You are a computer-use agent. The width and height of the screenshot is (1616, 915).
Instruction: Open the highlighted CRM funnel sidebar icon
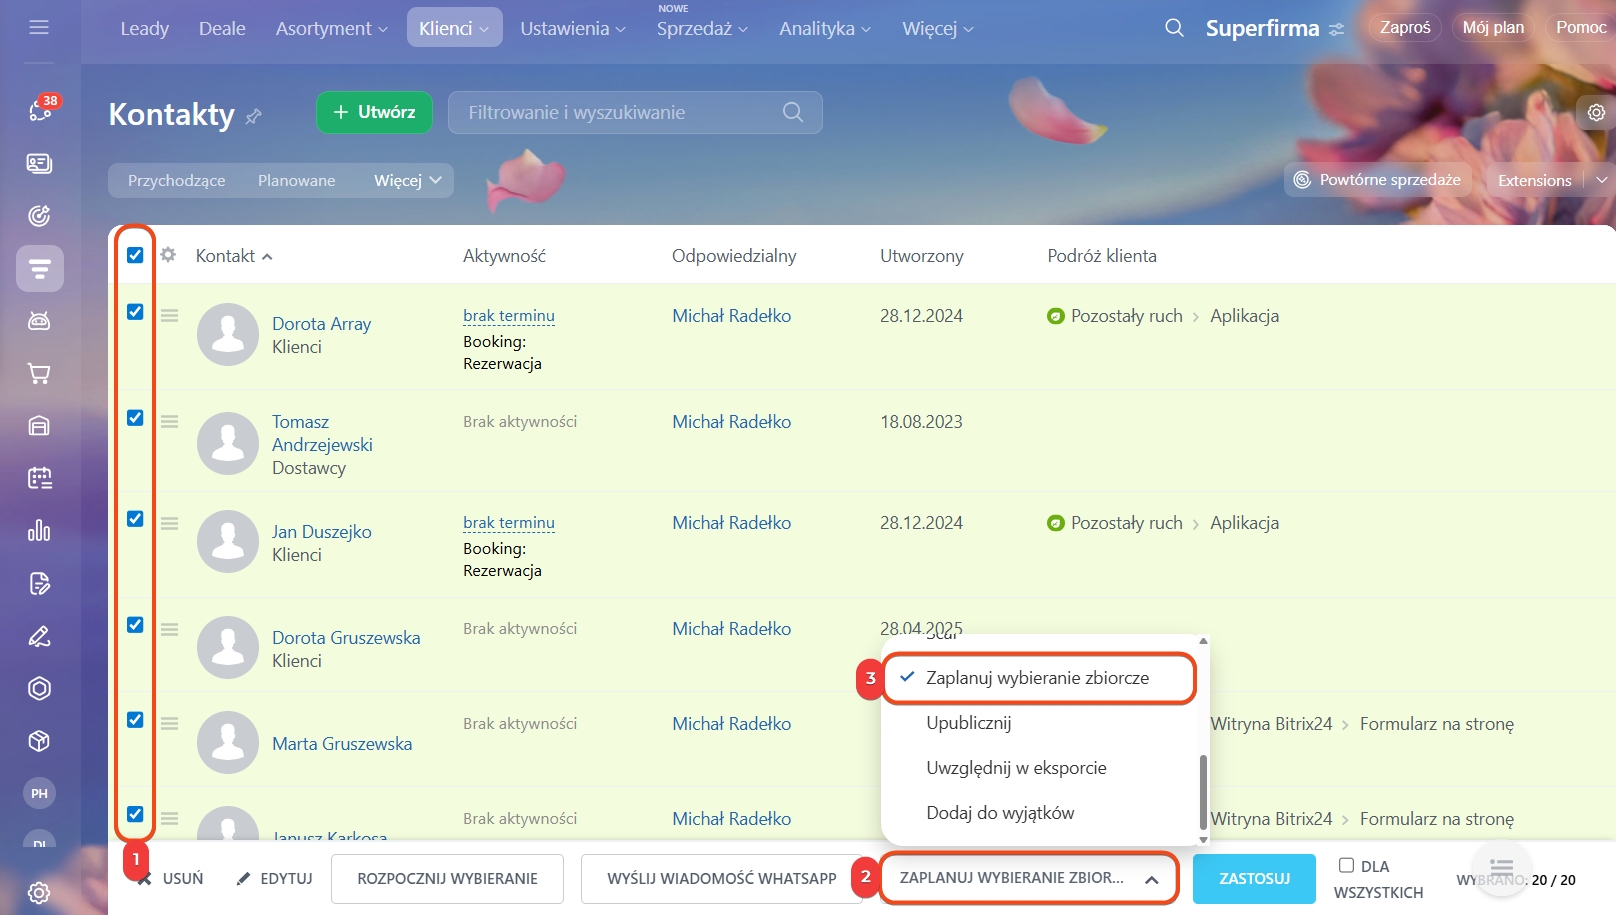[x=40, y=269]
